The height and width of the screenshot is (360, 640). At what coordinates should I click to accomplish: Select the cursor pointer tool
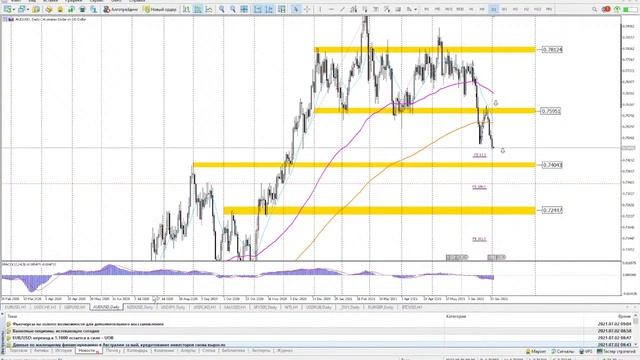(x=296, y=9)
